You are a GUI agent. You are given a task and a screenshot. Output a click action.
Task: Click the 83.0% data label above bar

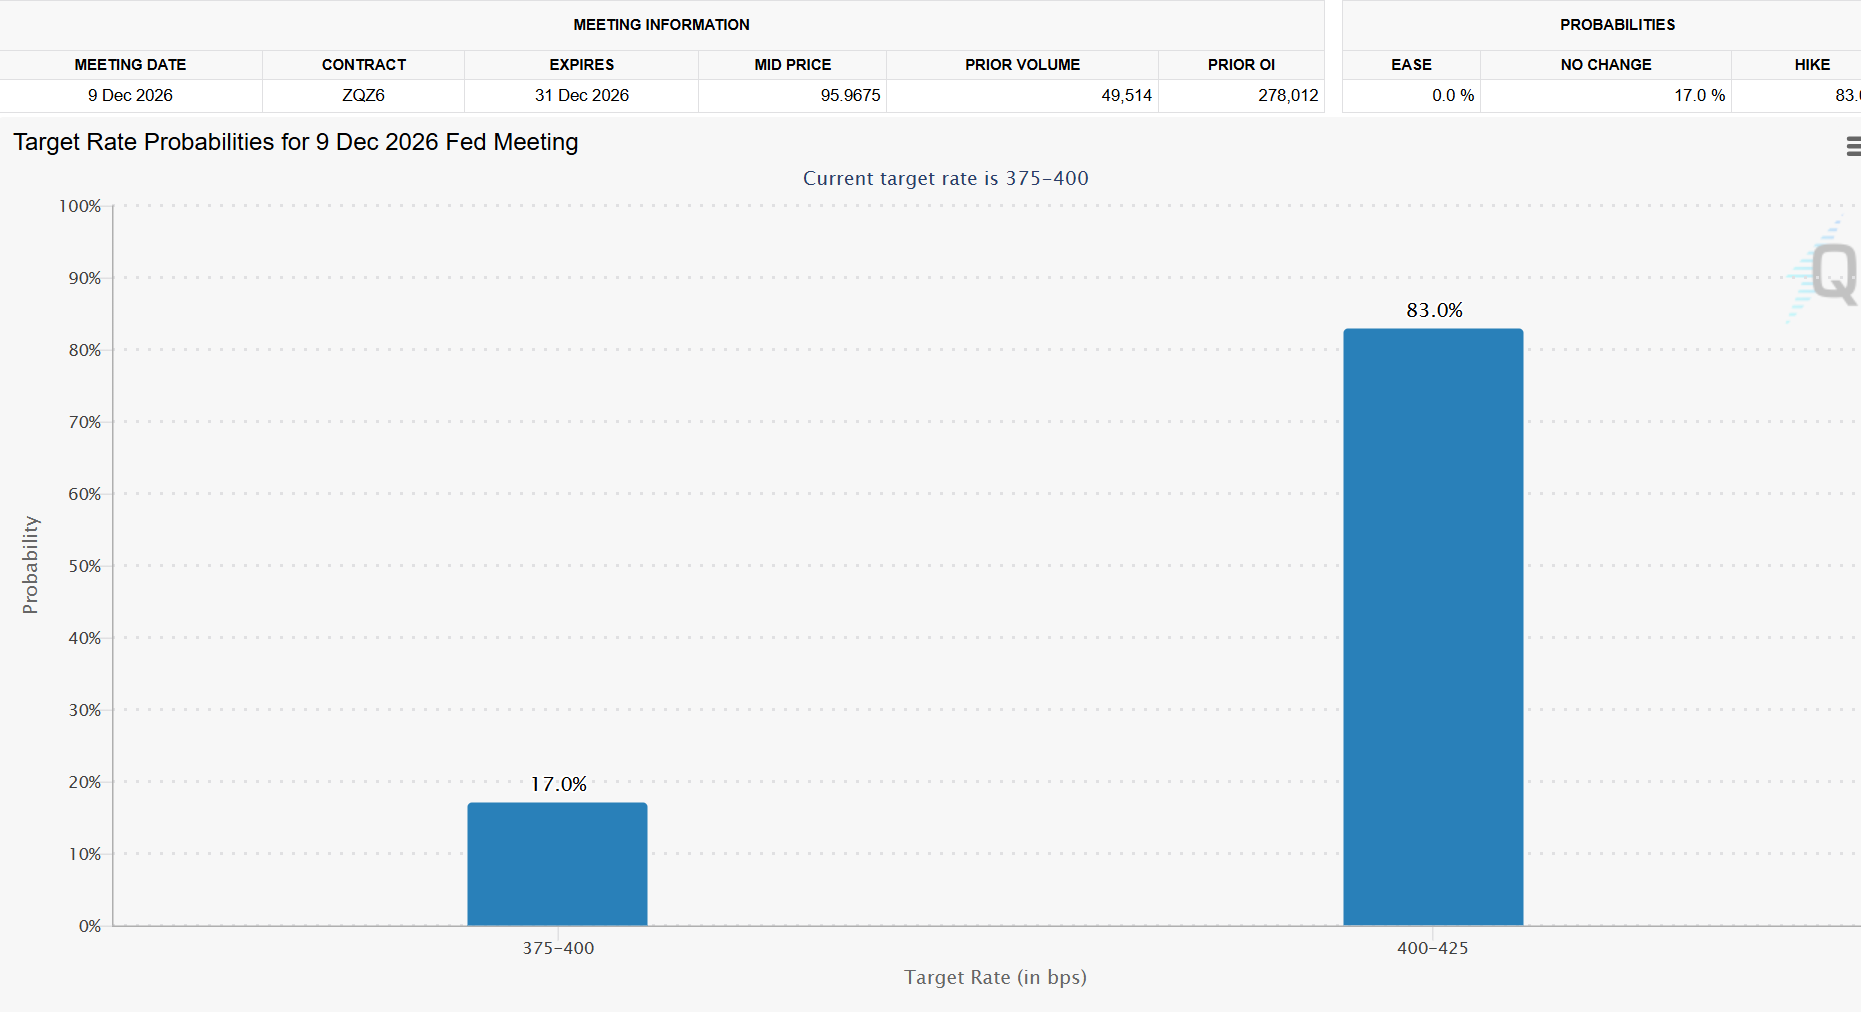click(1434, 311)
